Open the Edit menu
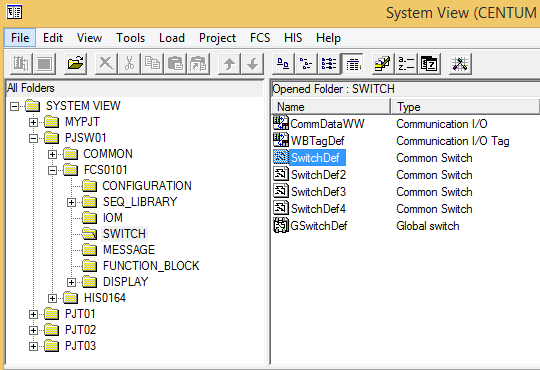The width and height of the screenshot is (540, 370). (x=53, y=38)
